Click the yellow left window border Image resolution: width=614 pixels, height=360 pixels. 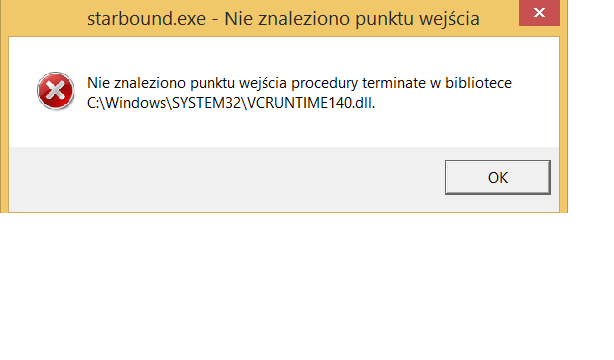tap(4, 118)
